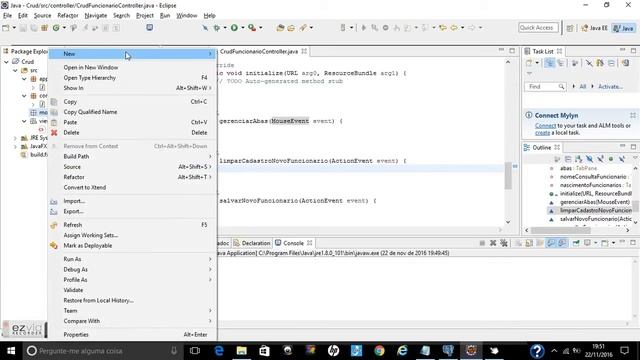Switch to the Java EE perspective
640x360 pixels.
click(595, 28)
